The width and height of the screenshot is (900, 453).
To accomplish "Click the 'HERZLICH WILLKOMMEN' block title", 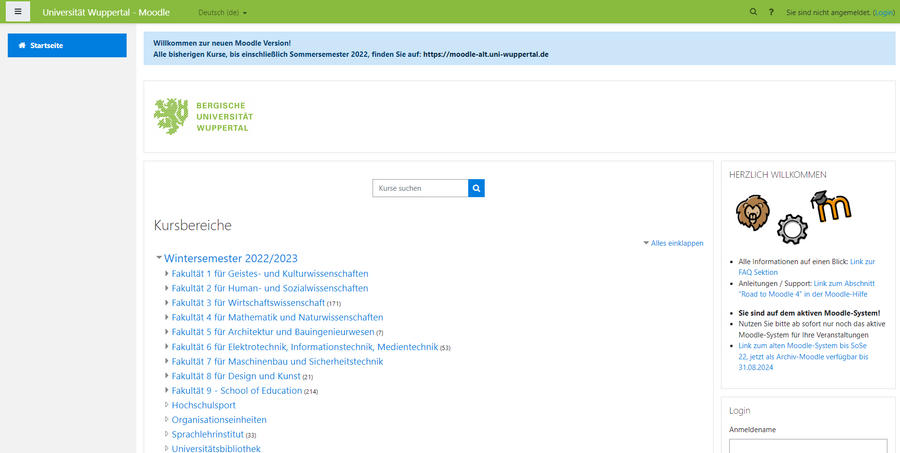I will (778, 175).
